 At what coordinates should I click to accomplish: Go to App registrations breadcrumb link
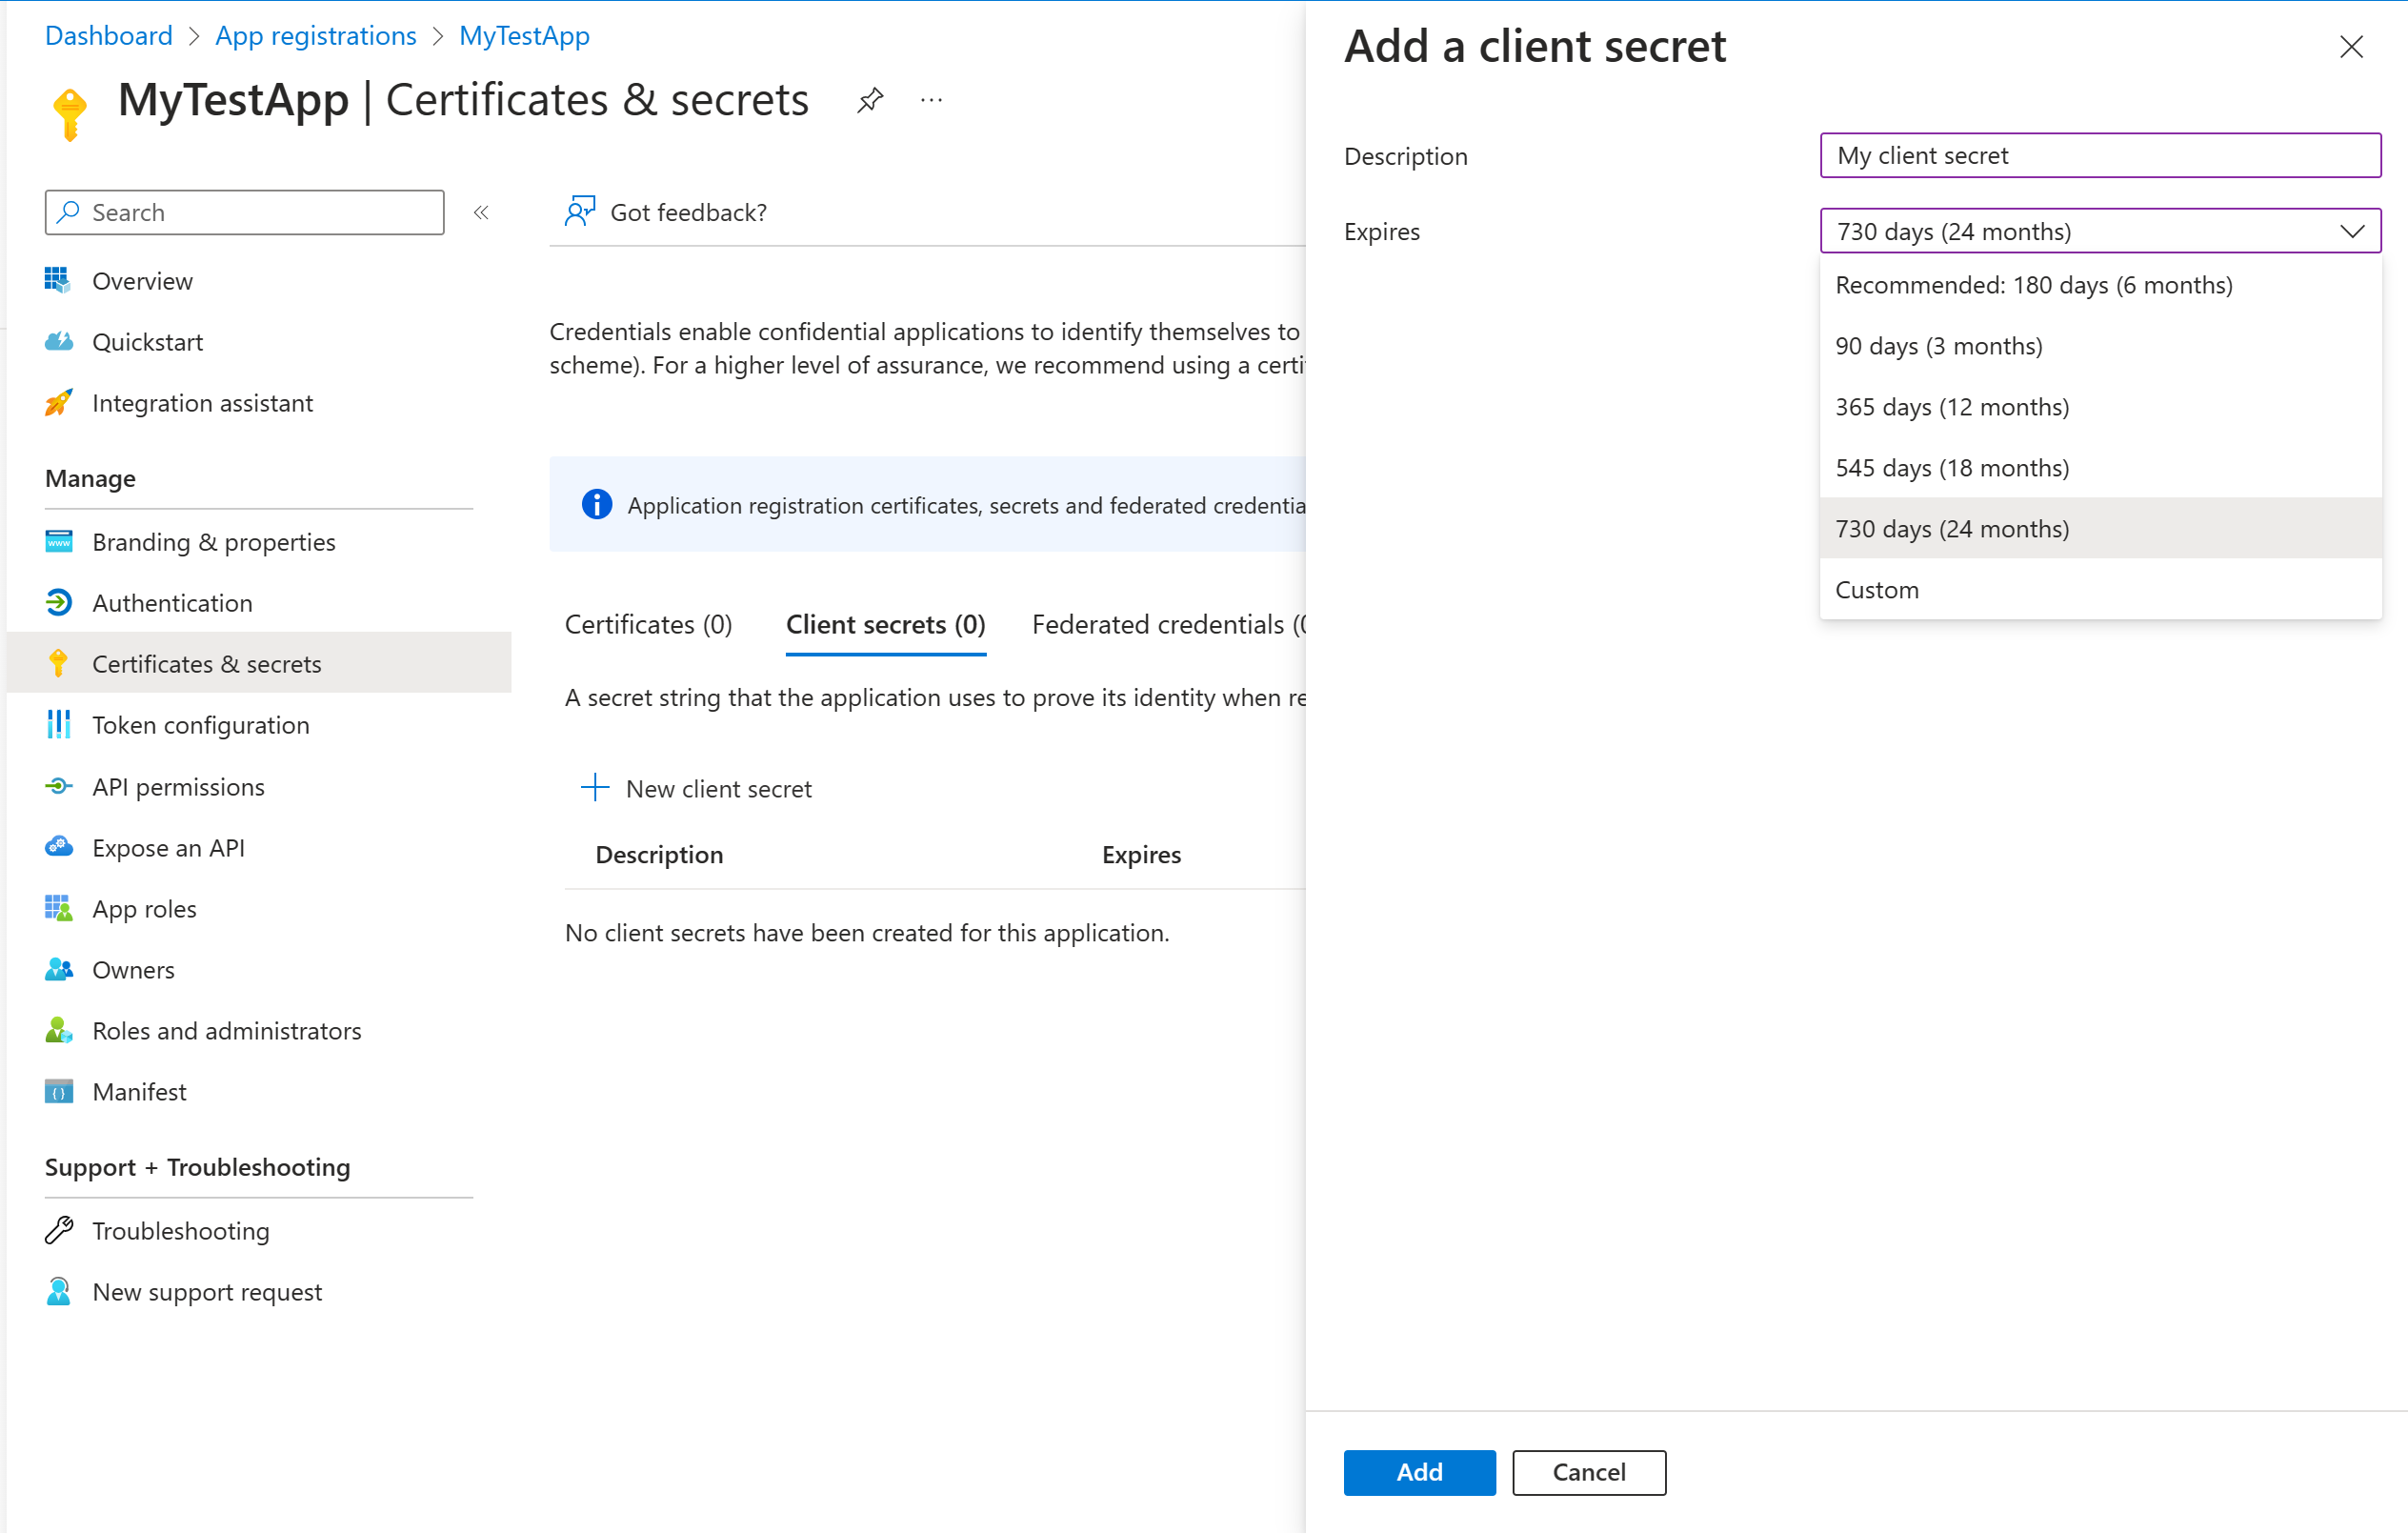(316, 36)
